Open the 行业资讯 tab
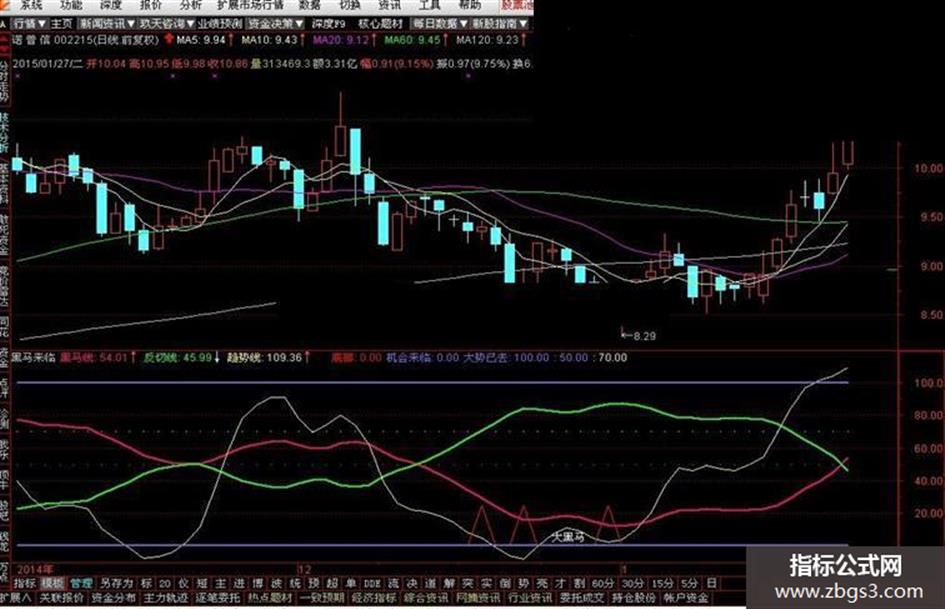Screen dimensions: 945x609 pyautogui.click(x=530, y=598)
